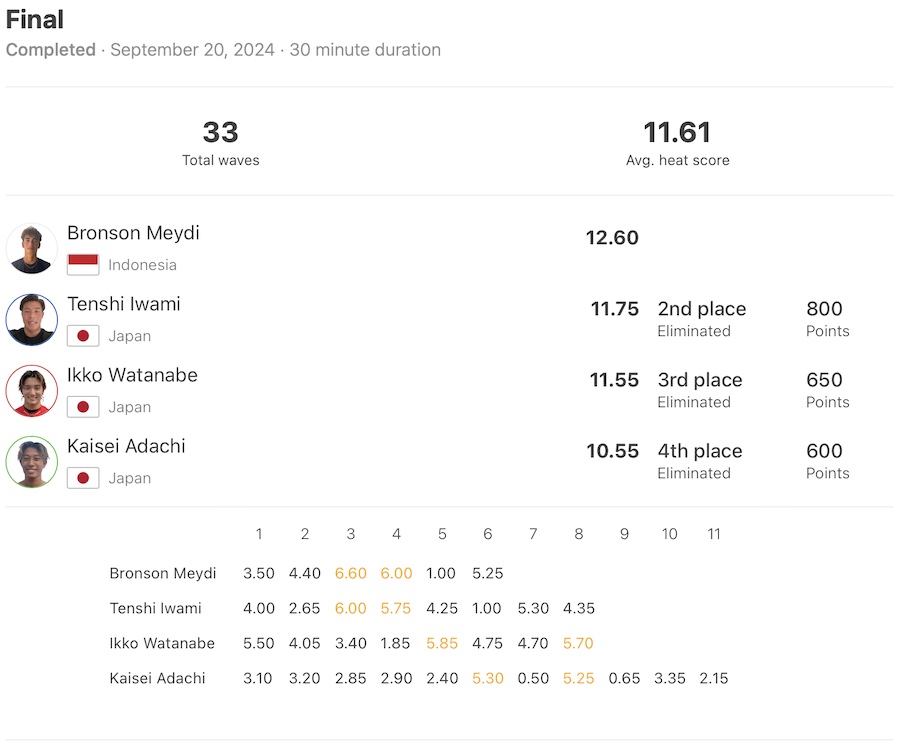900x748 pixels.
Task: Open Bronson Meydi athlete name link
Action: tap(133, 233)
